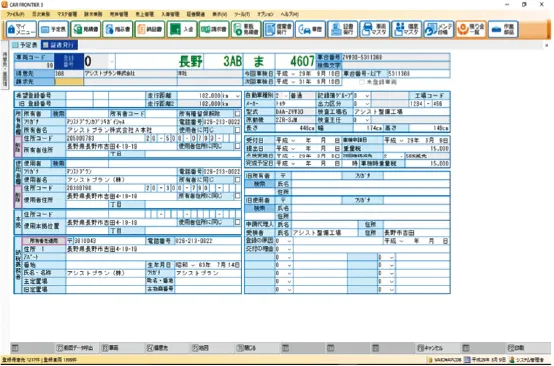Open the 入金 payment toolbar button

pyautogui.click(x=182, y=29)
